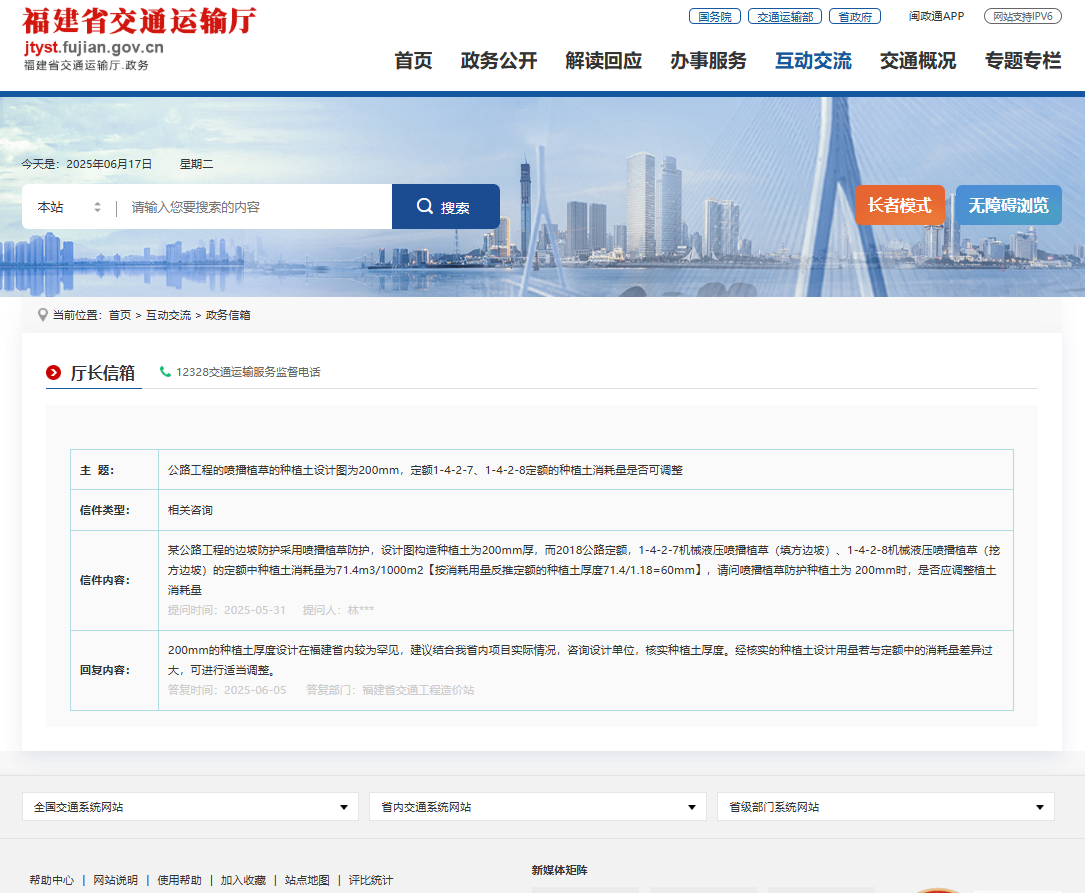
Task: Open the 全国交通系统网站 dropdown
Action: point(190,806)
